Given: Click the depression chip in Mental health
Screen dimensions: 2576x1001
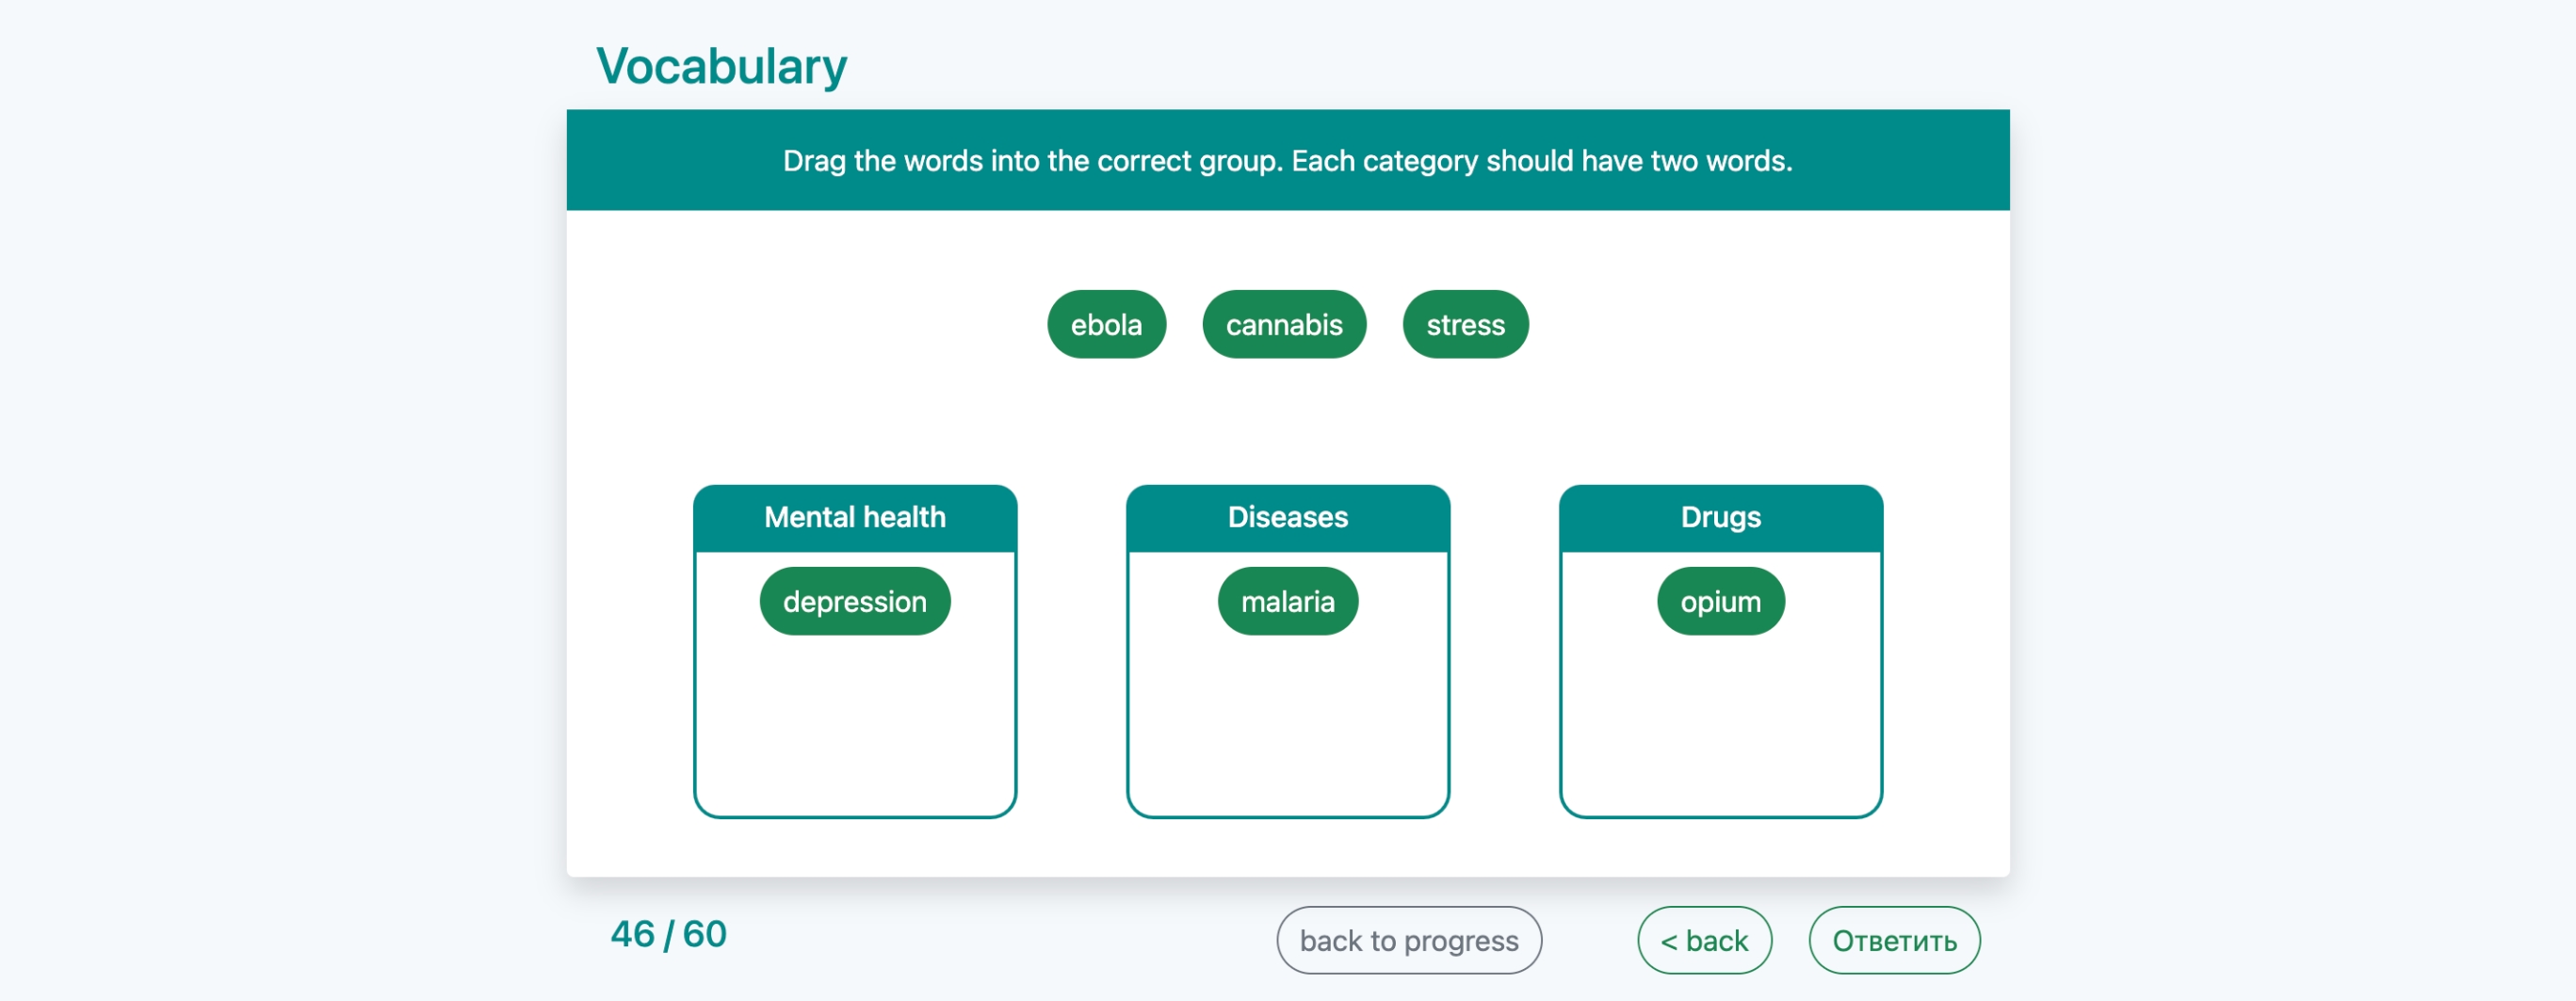Looking at the screenshot, I should pyautogui.click(x=854, y=601).
